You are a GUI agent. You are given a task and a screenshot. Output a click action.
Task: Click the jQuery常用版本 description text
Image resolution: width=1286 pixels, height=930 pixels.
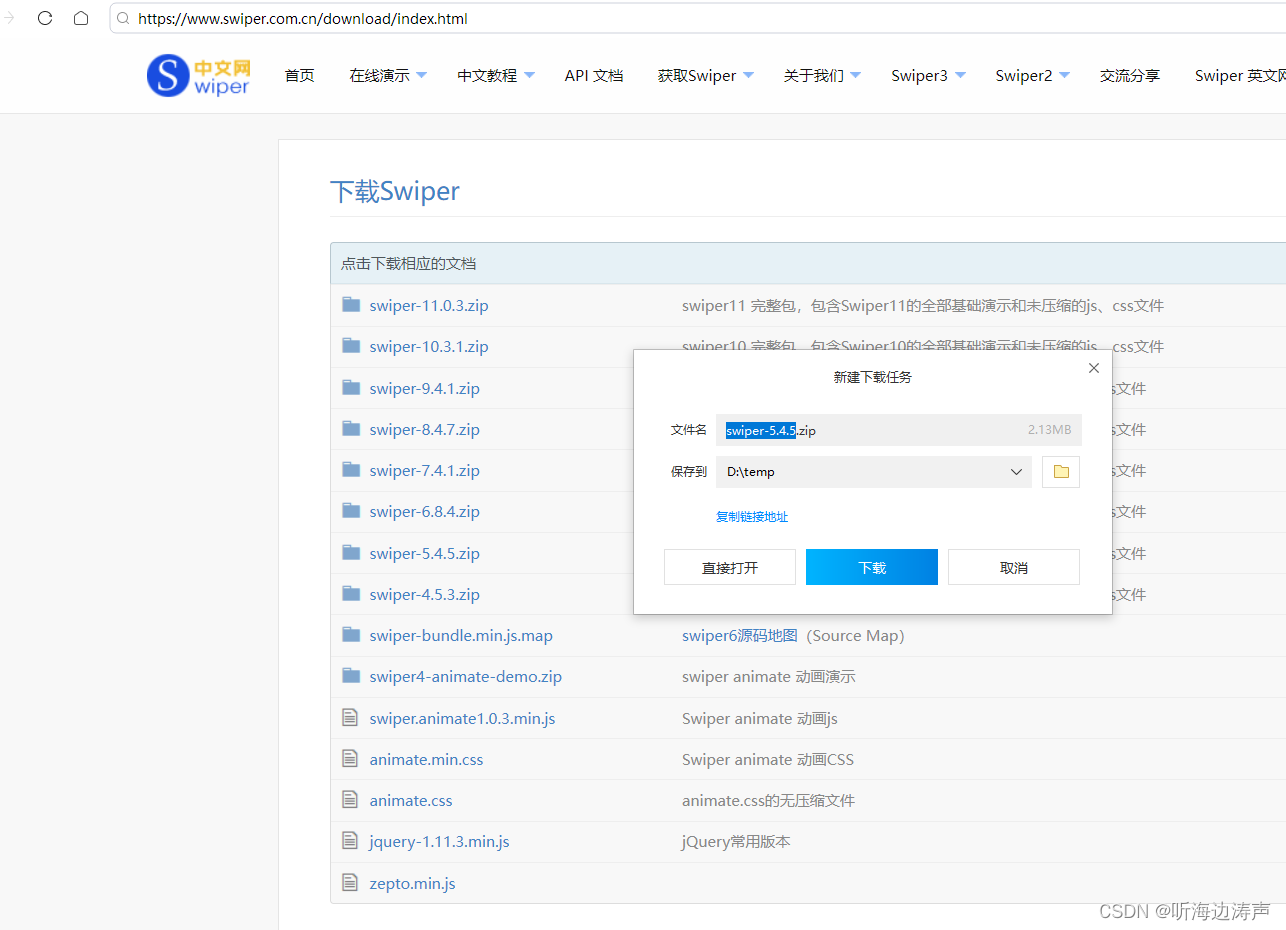pos(736,842)
